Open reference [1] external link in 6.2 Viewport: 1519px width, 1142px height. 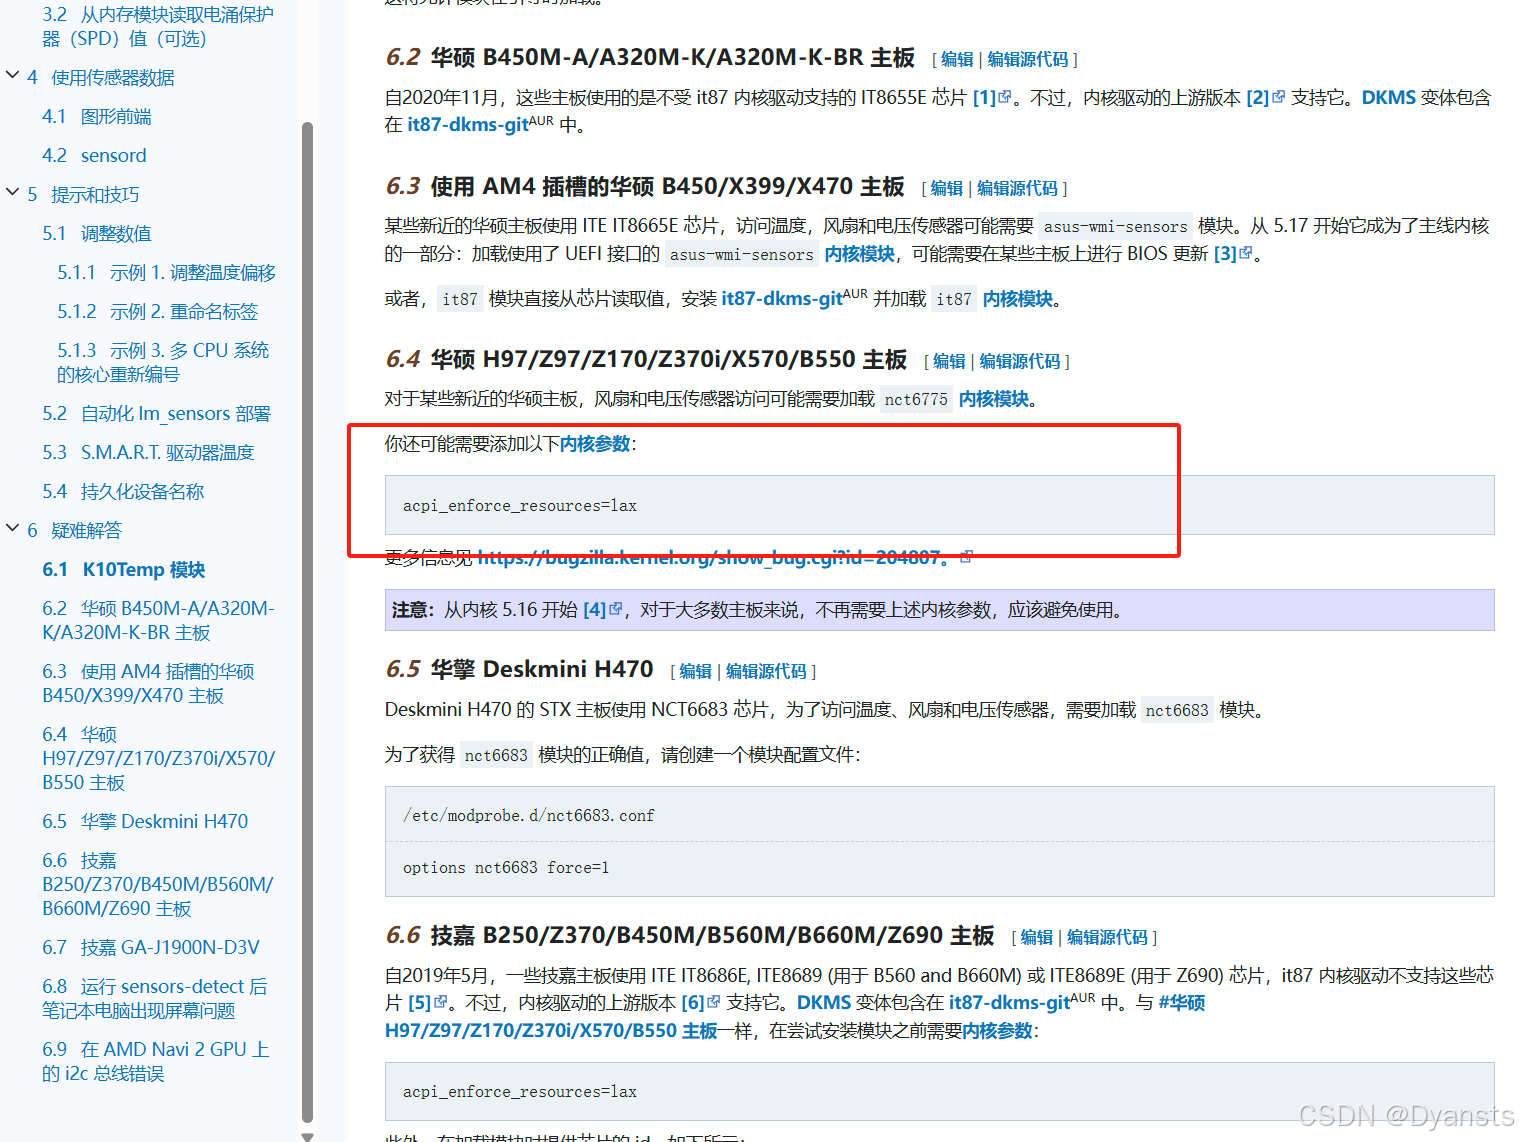click(x=991, y=98)
